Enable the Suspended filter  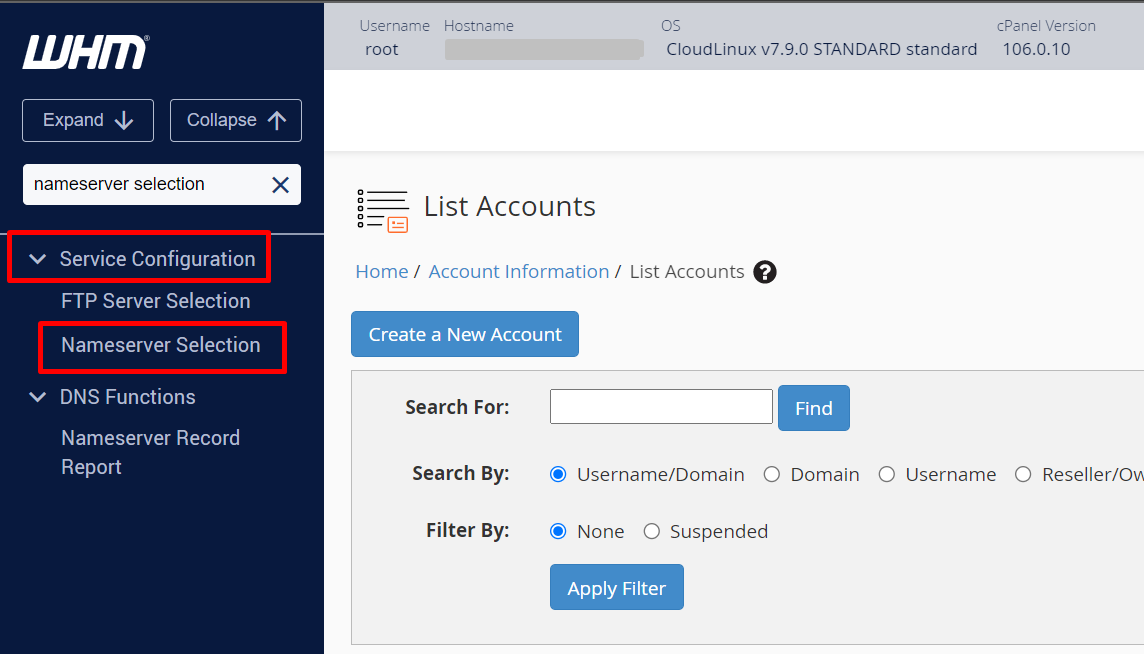[x=650, y=531]
